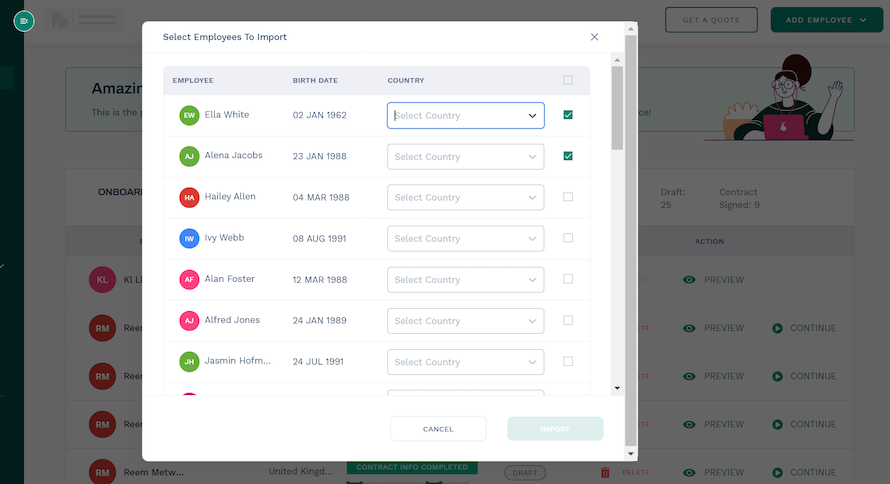
Task: Click Ella White's EW avatar icon
Action: pos(189,115)
